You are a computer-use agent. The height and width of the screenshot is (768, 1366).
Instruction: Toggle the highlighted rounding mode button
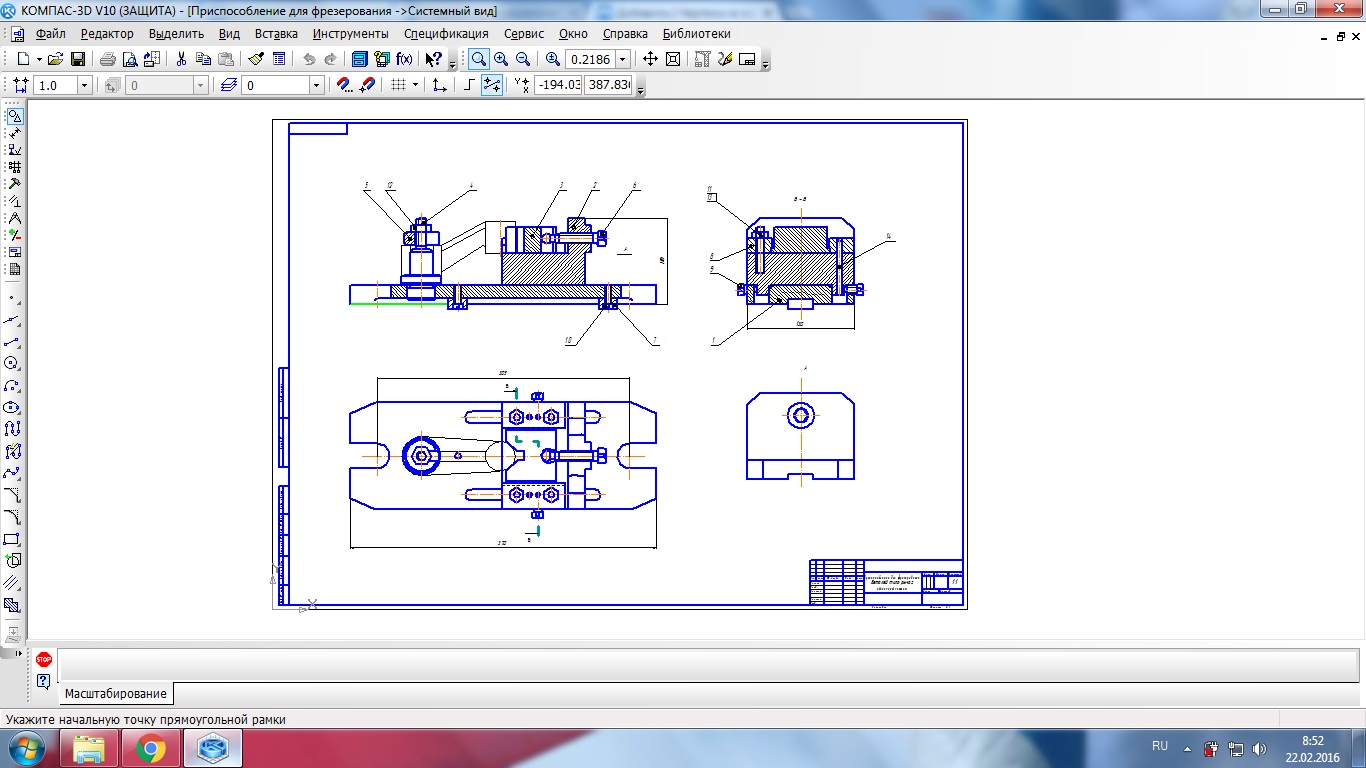(x=491, y=86)
